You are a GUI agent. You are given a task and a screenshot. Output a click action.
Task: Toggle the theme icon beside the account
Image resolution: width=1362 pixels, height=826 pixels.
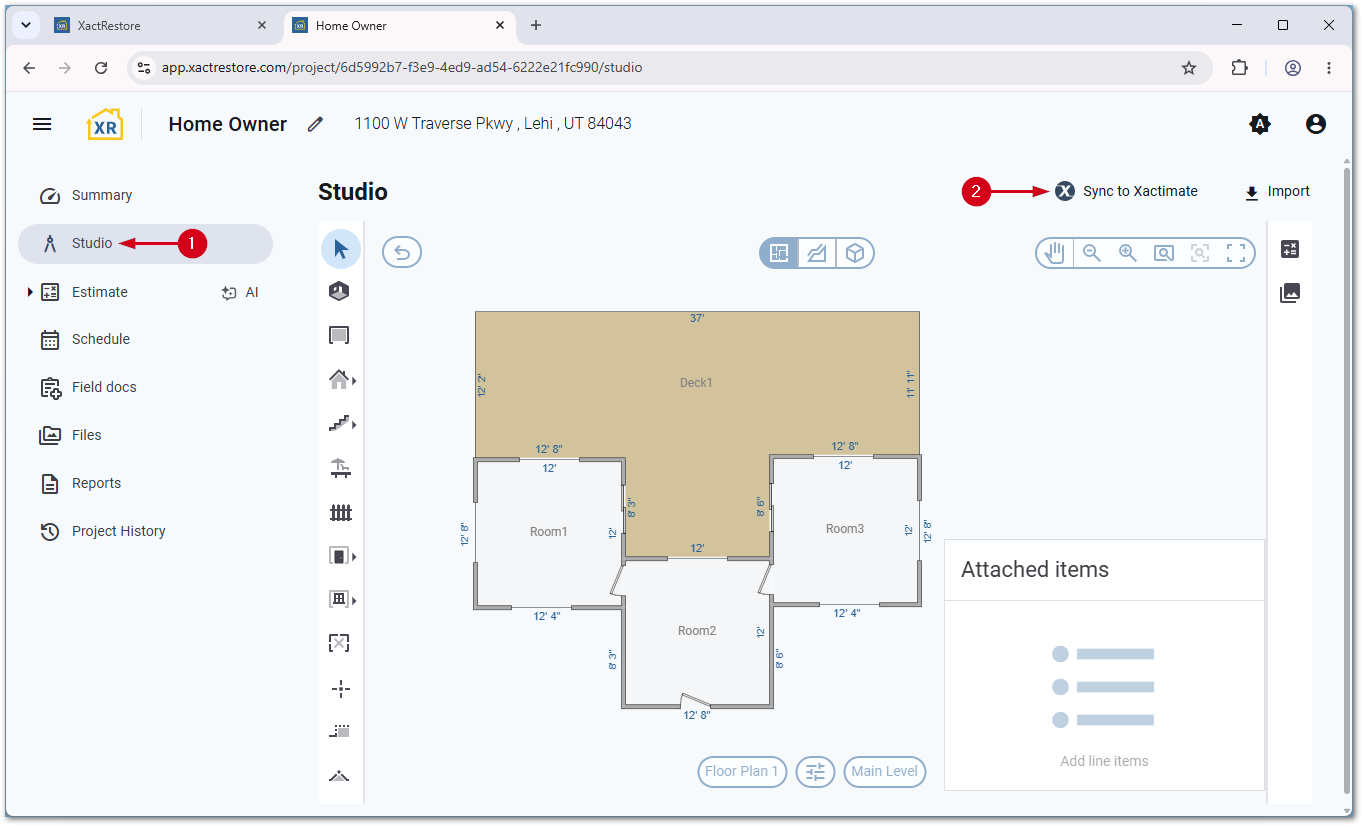point(1260,124)
